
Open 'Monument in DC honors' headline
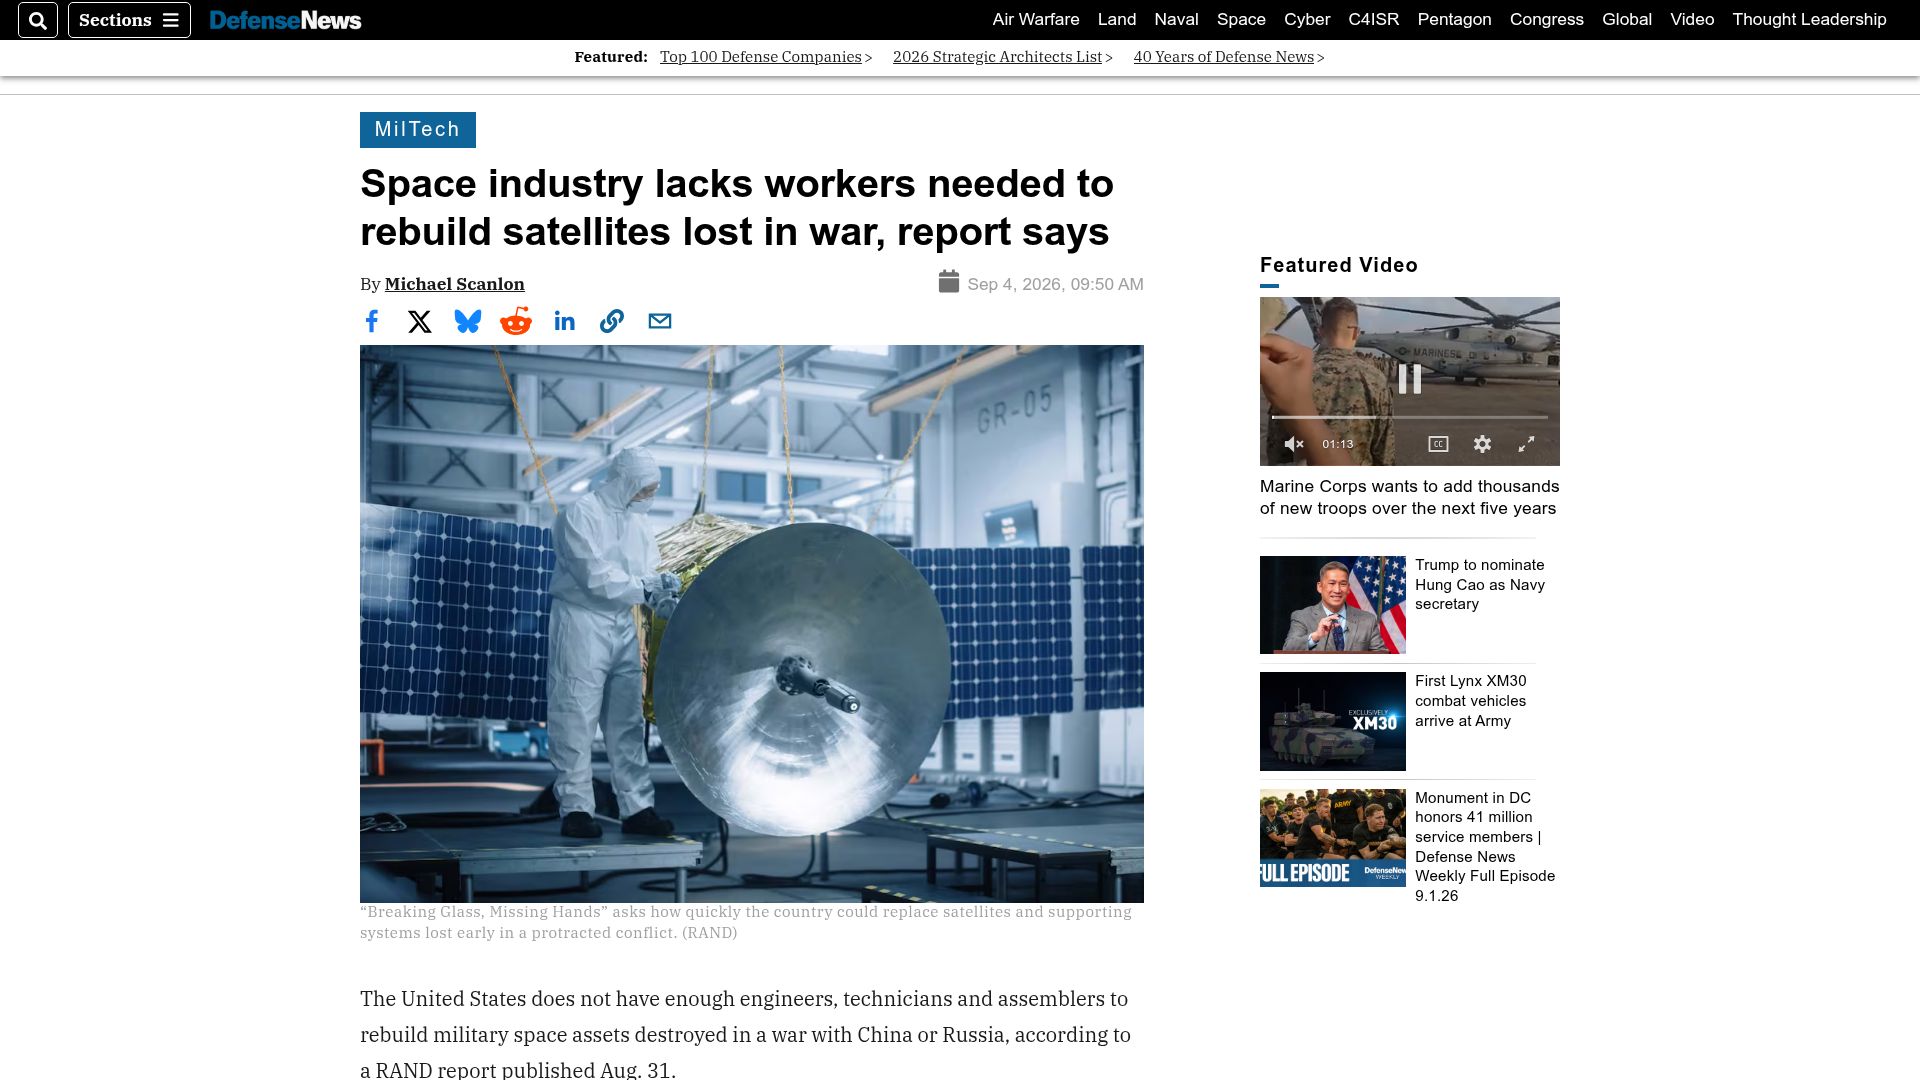tap(1485, 846)
